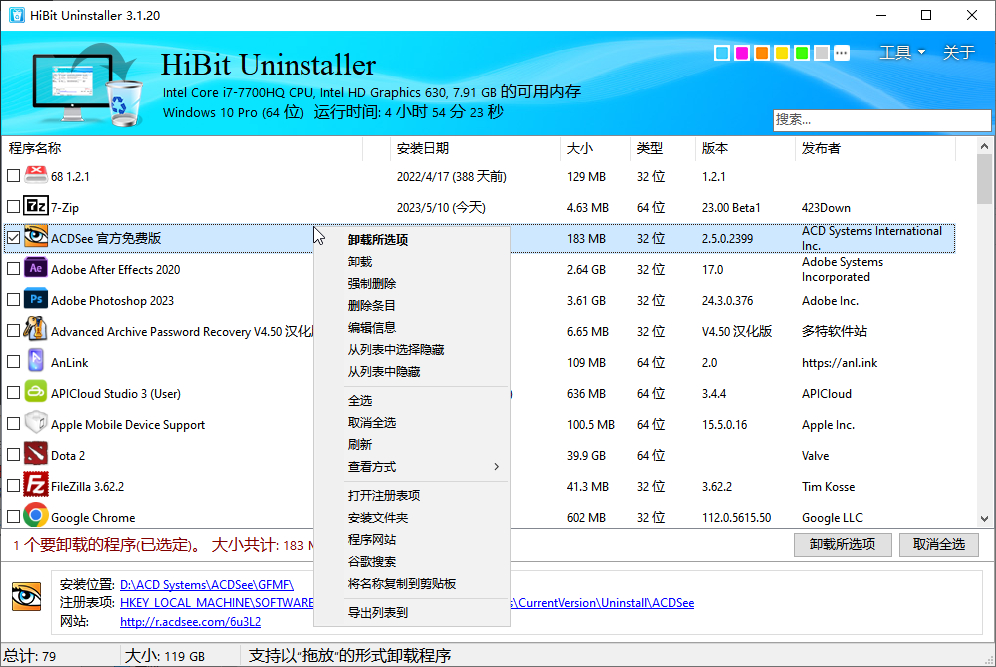Uncheck the ACDSee 官方免费版 checkbox
The width and height of the screenshot is (996, 667).
(13, 238)
